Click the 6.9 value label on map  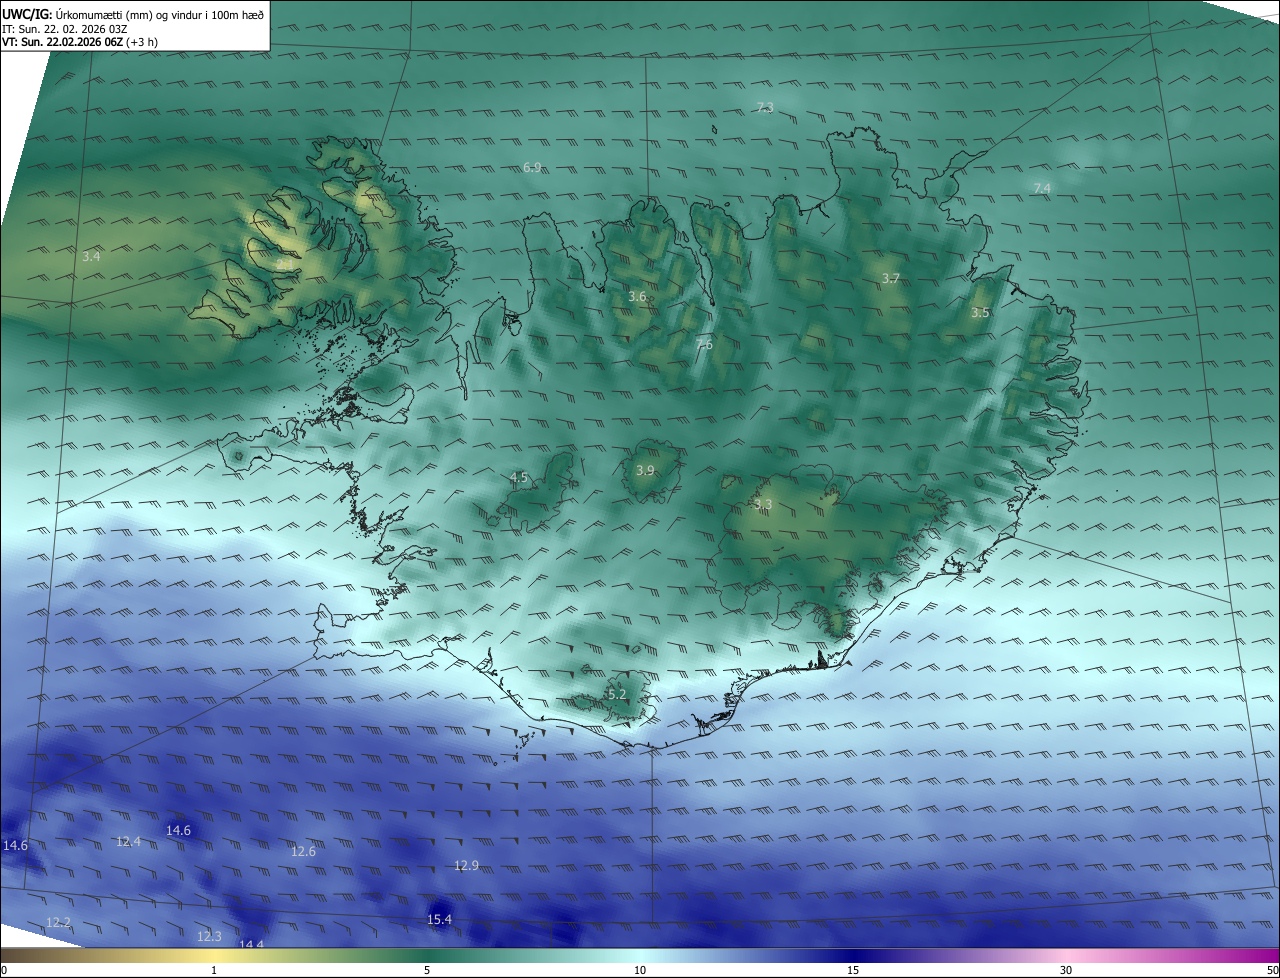coord(532,167)
